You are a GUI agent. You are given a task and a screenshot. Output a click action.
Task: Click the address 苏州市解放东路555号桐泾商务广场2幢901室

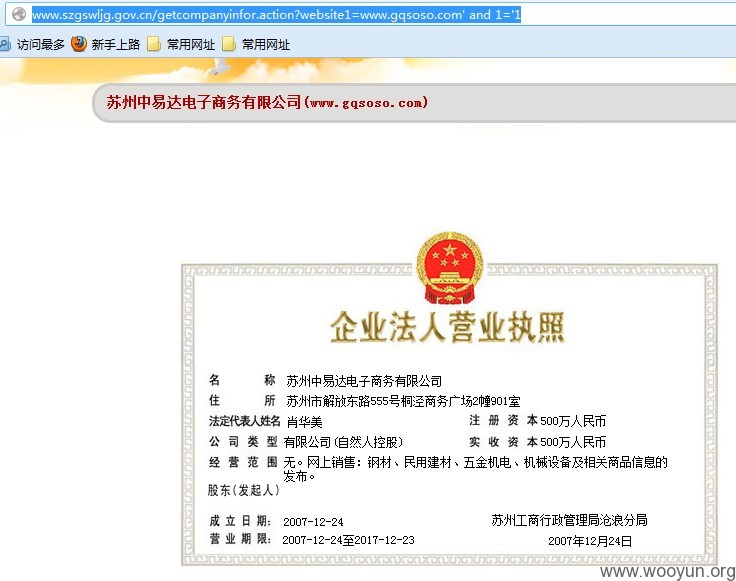coord(403,401)
